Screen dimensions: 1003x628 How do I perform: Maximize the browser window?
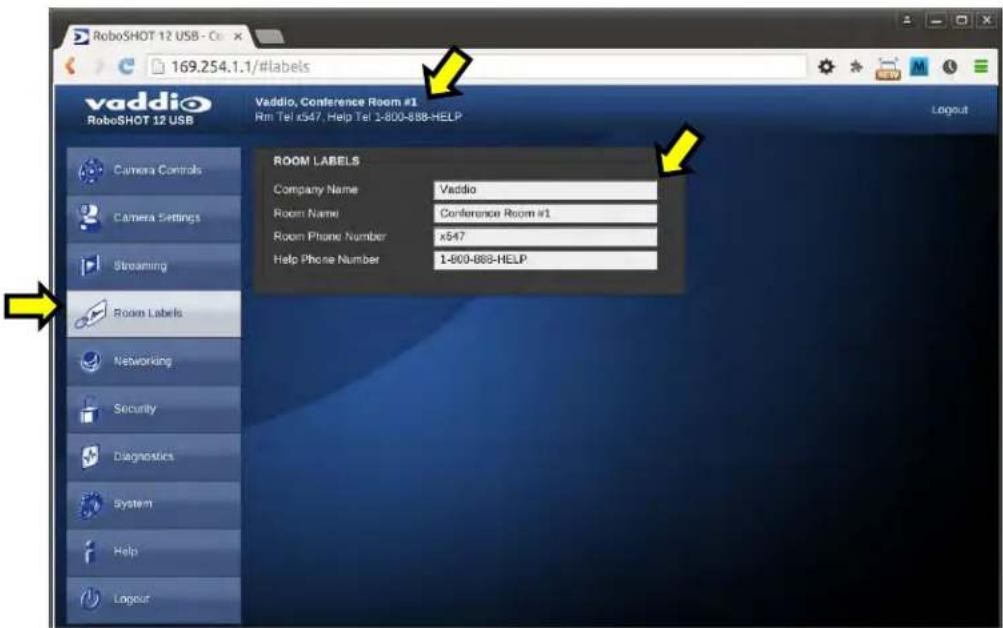(x=961, y=20)
